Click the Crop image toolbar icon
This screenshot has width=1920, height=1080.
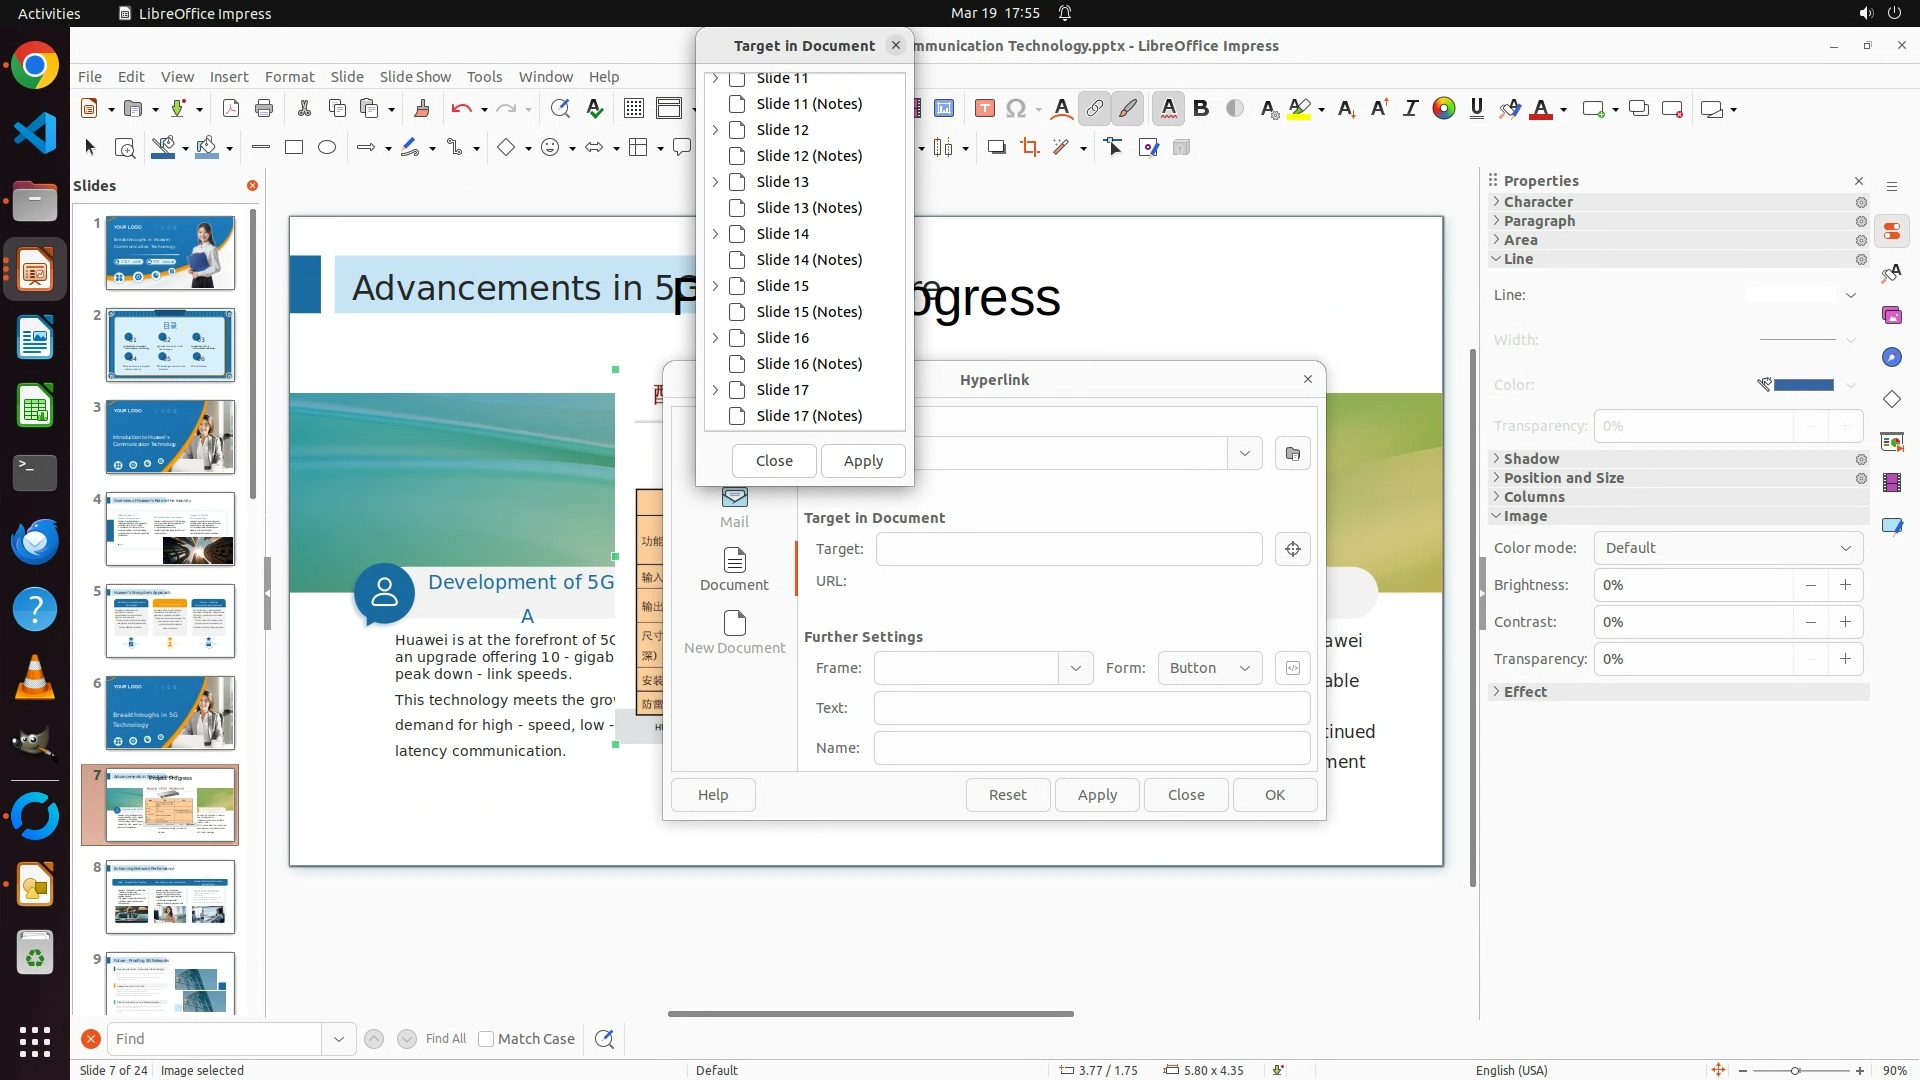1029,148
